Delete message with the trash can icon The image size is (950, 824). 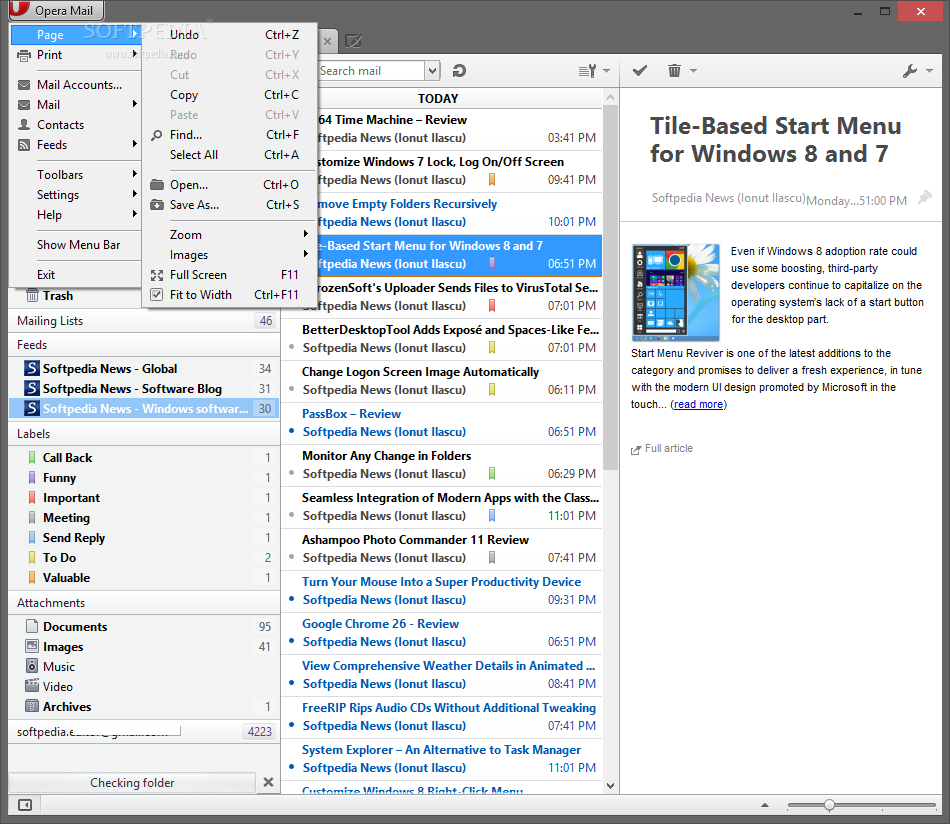(x=674, y=71)
